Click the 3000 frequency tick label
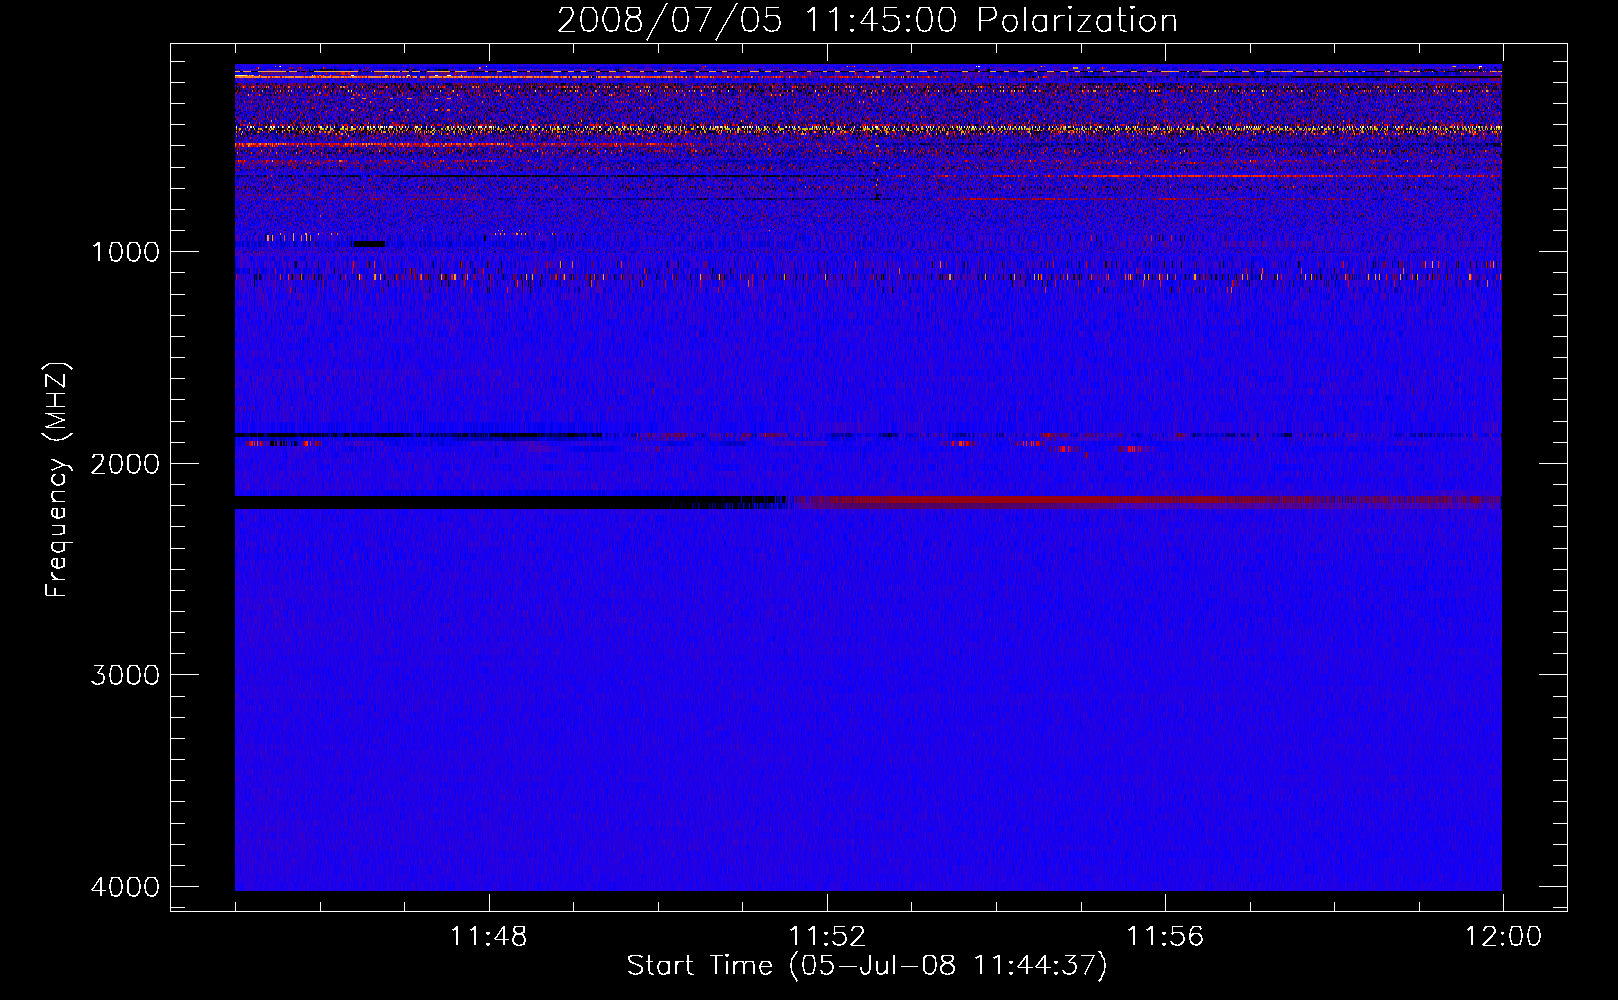Viewport: 1618px width, 1000px height. click(x=125, y=675)
